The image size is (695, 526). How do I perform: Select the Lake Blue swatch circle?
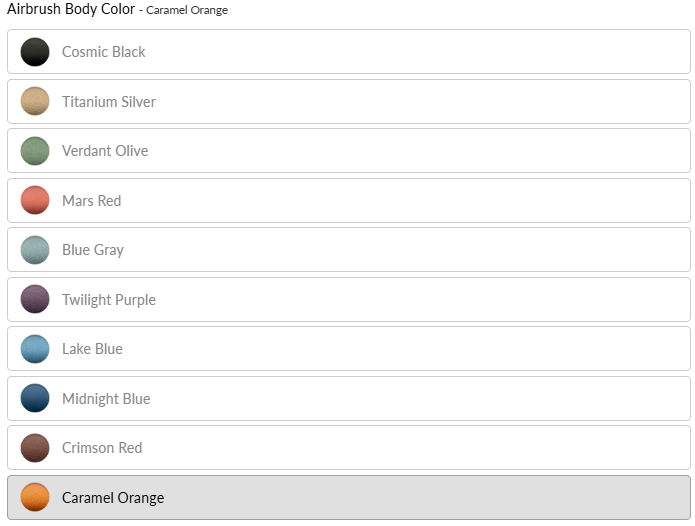(35, 349)
